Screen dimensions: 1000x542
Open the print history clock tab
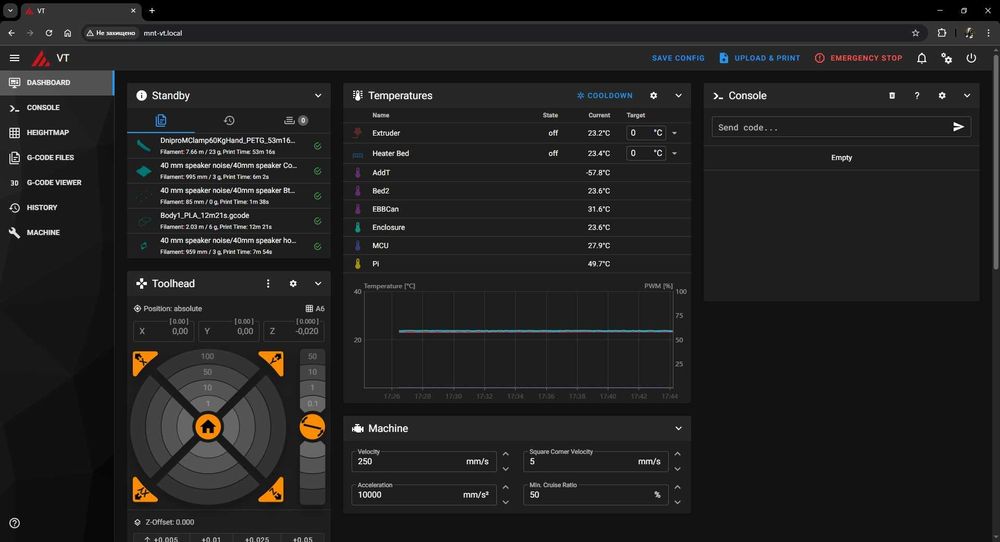pyautogui.click(x=229, y=121)
